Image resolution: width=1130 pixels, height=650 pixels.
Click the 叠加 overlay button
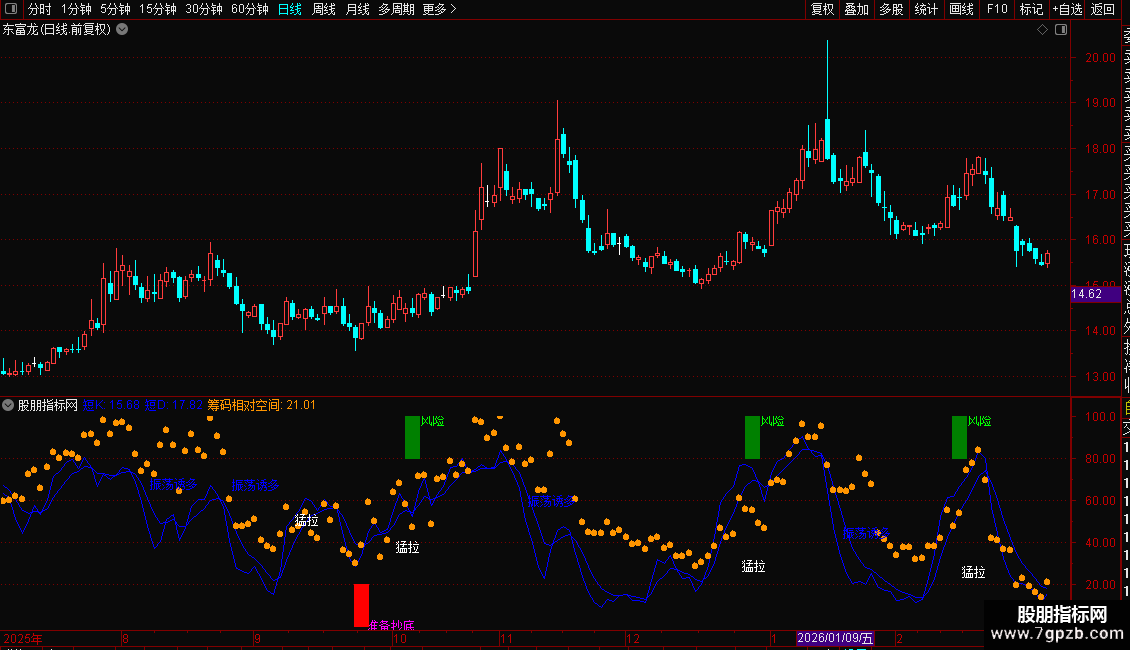click(x=857, y=9)
